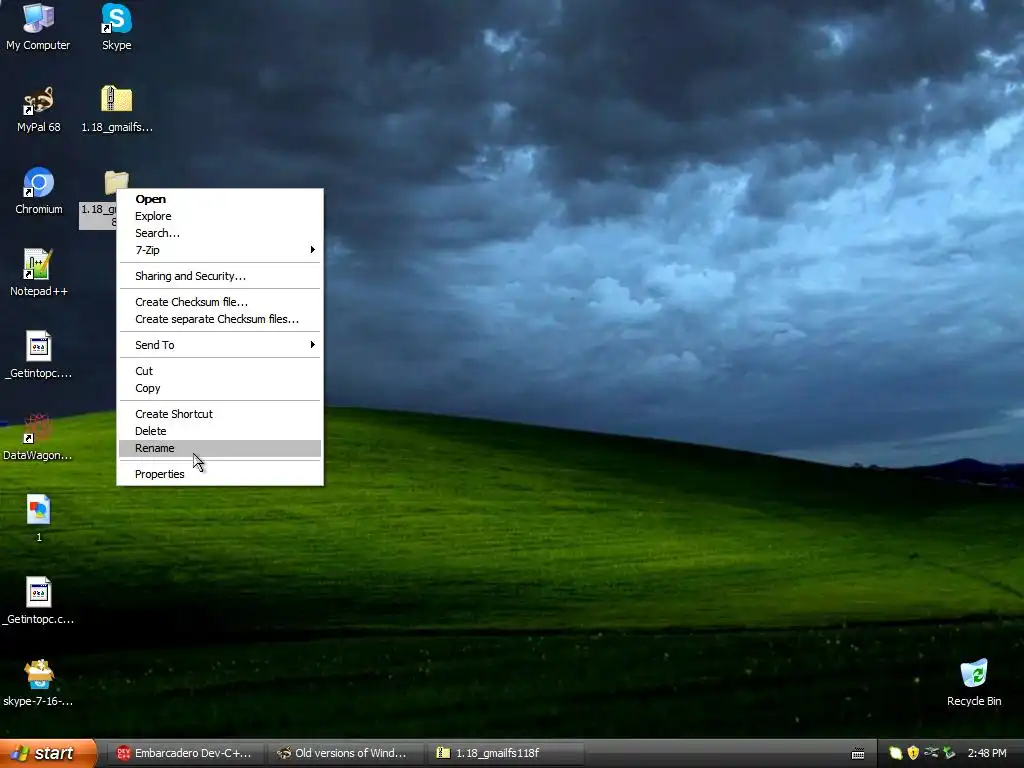Choose Cut in the context menu
This screenshot has width=1024, height=768.
pyautogui.click(x=219, y=371)
